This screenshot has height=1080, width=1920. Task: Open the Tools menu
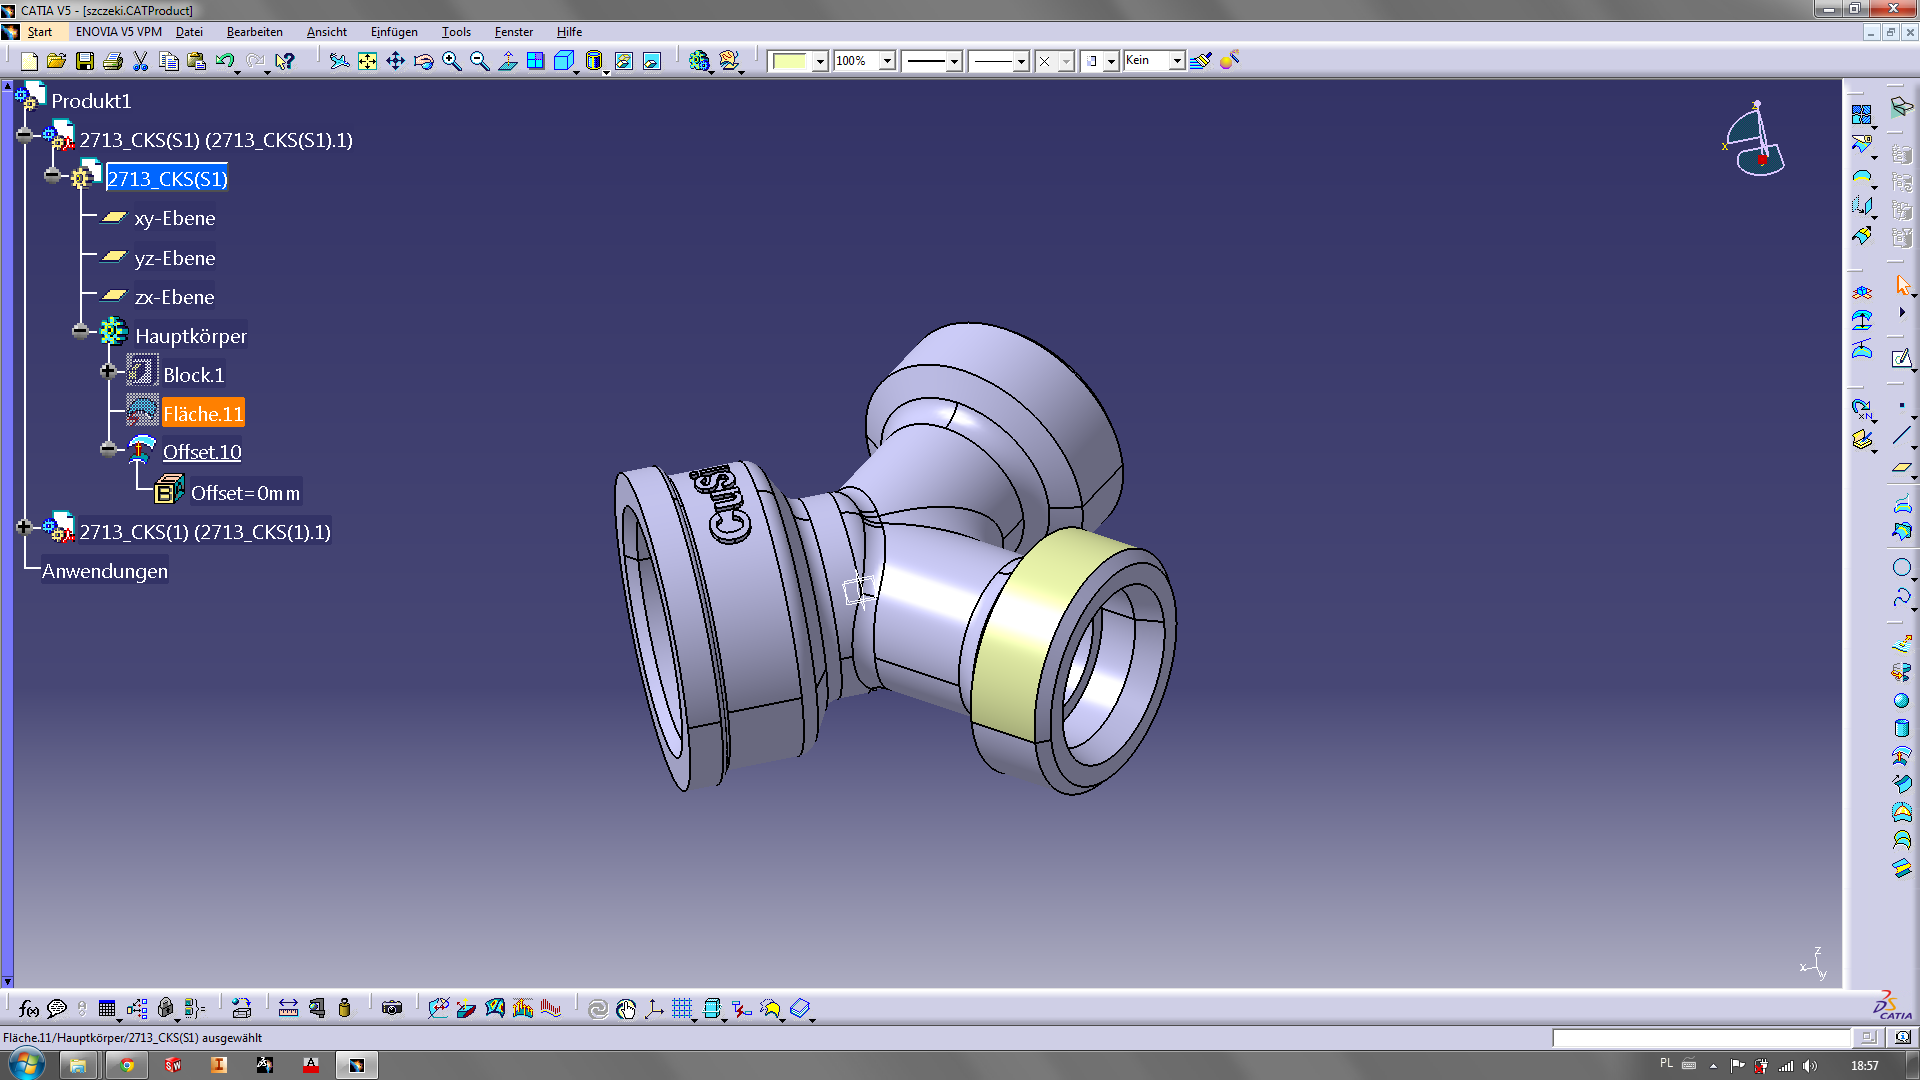point(456,32)
